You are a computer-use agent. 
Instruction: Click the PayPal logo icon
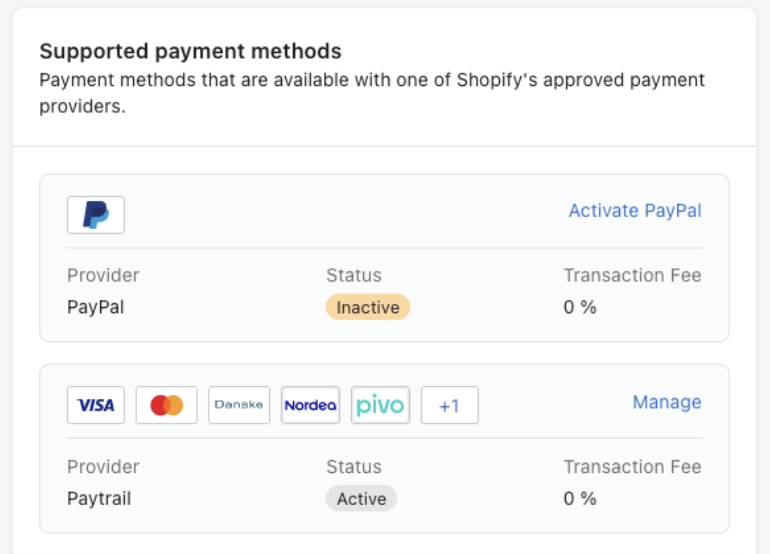(96, 215)
